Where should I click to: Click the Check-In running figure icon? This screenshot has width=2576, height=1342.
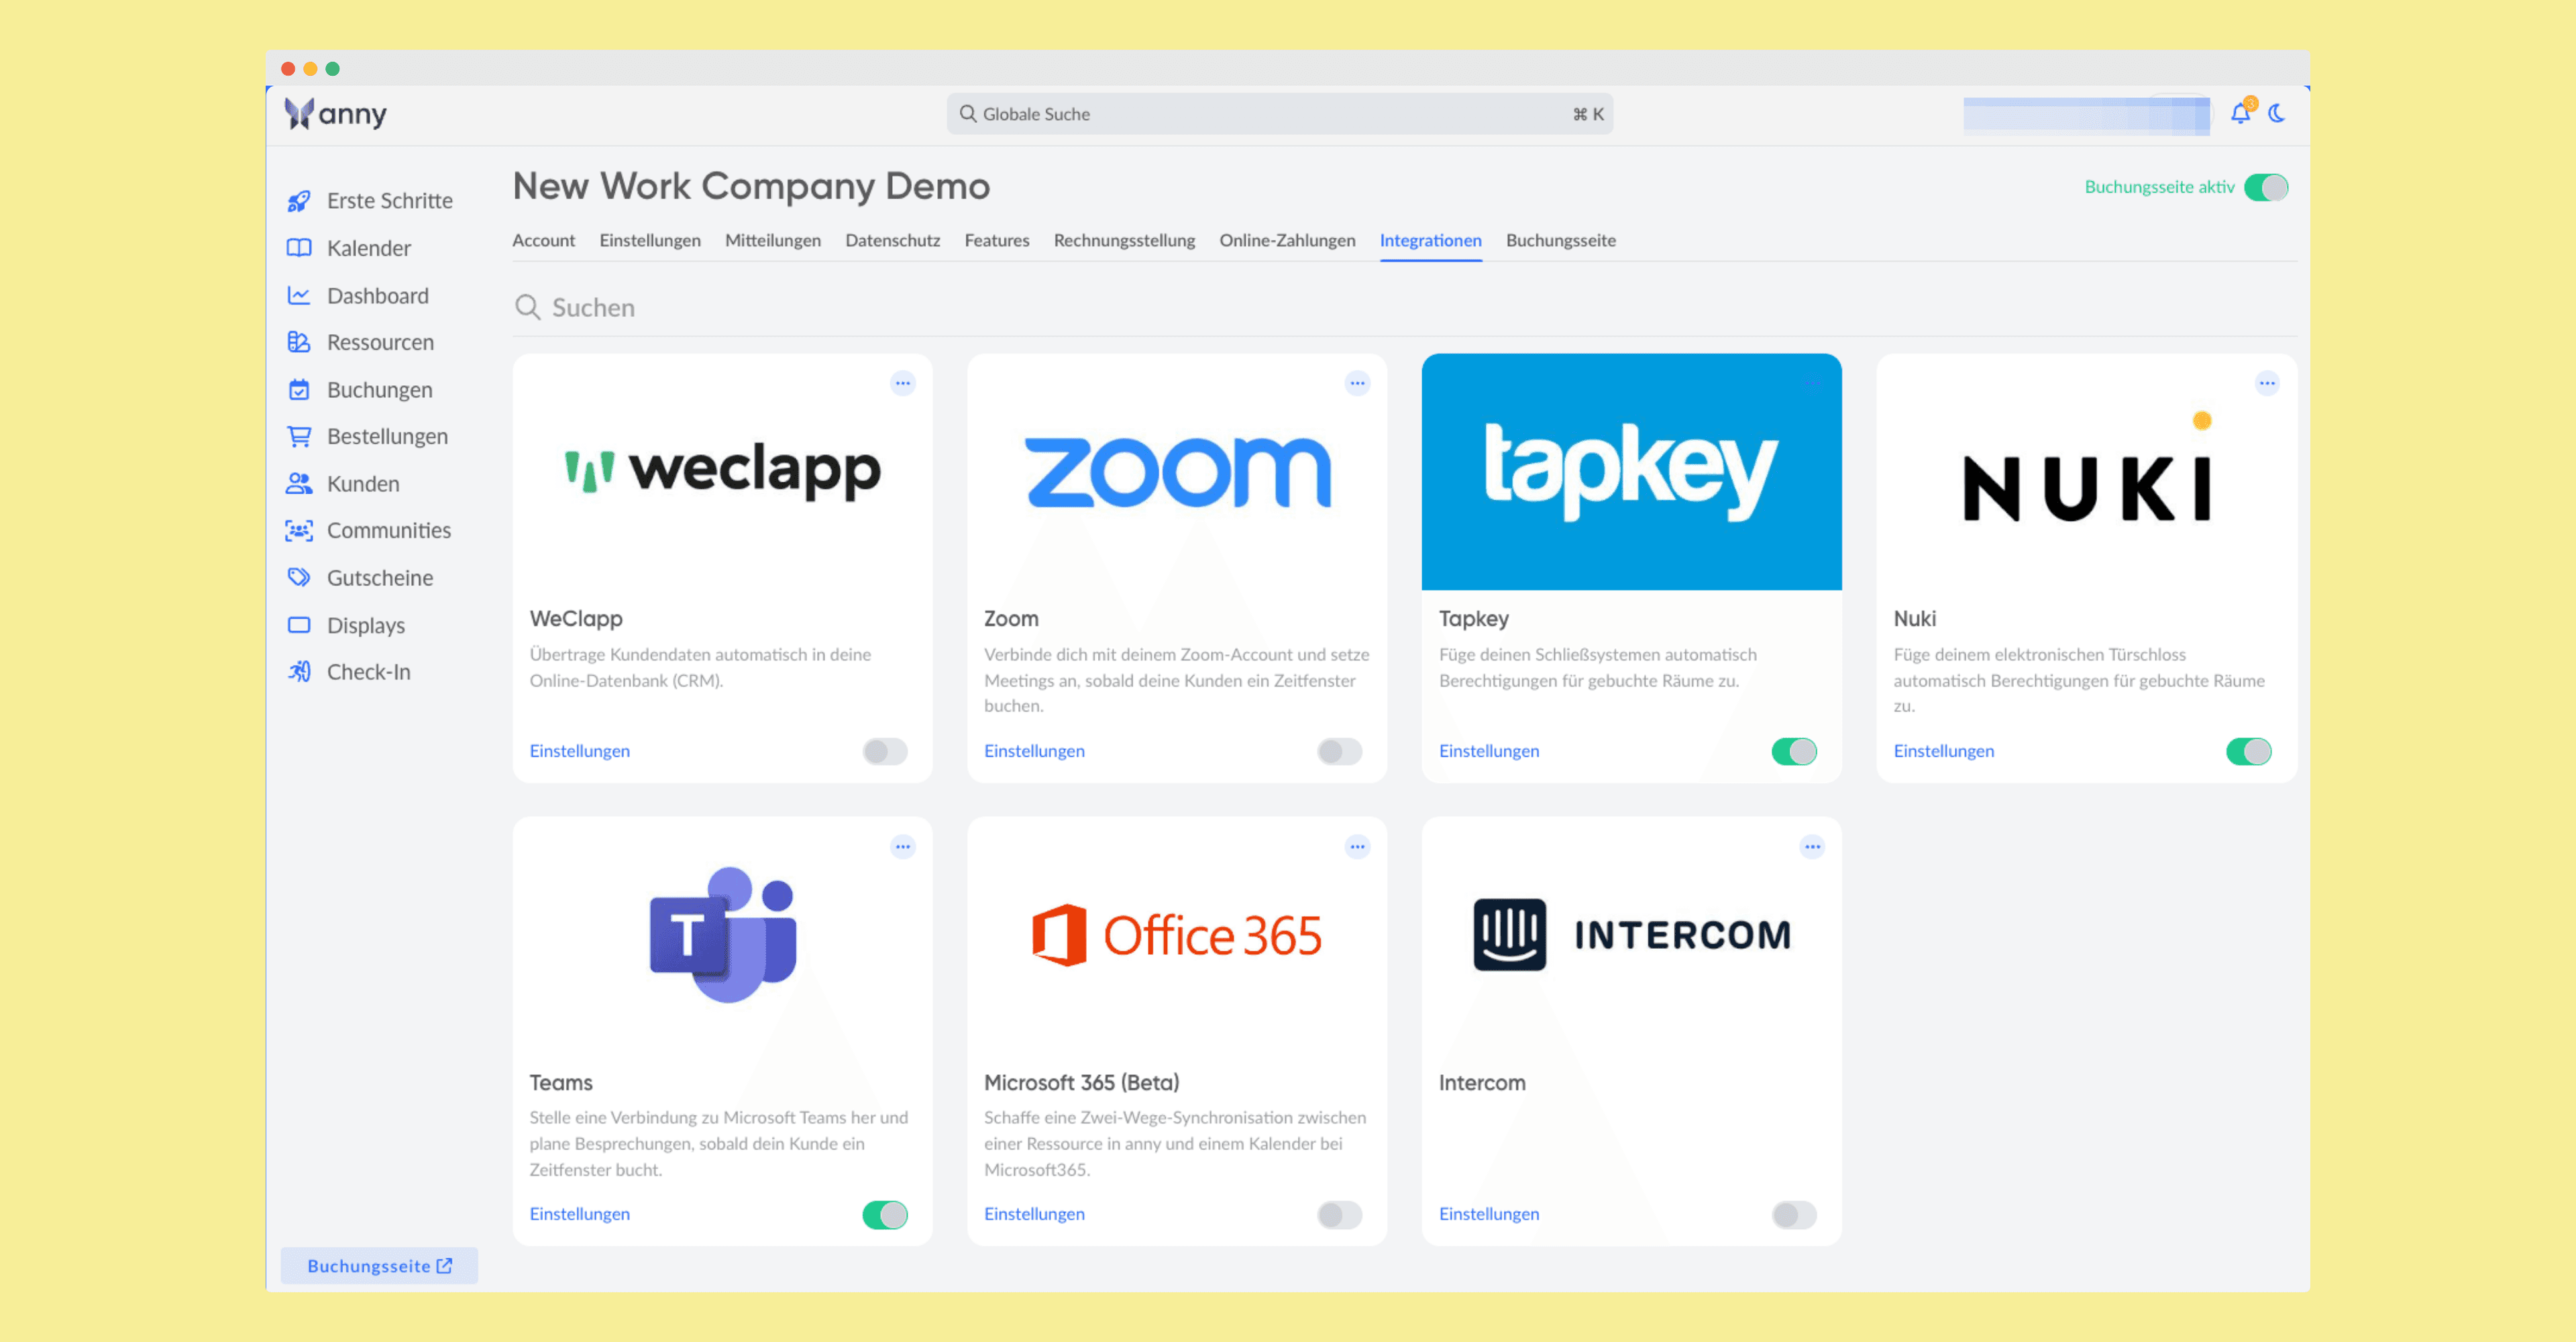click(299, 672)
